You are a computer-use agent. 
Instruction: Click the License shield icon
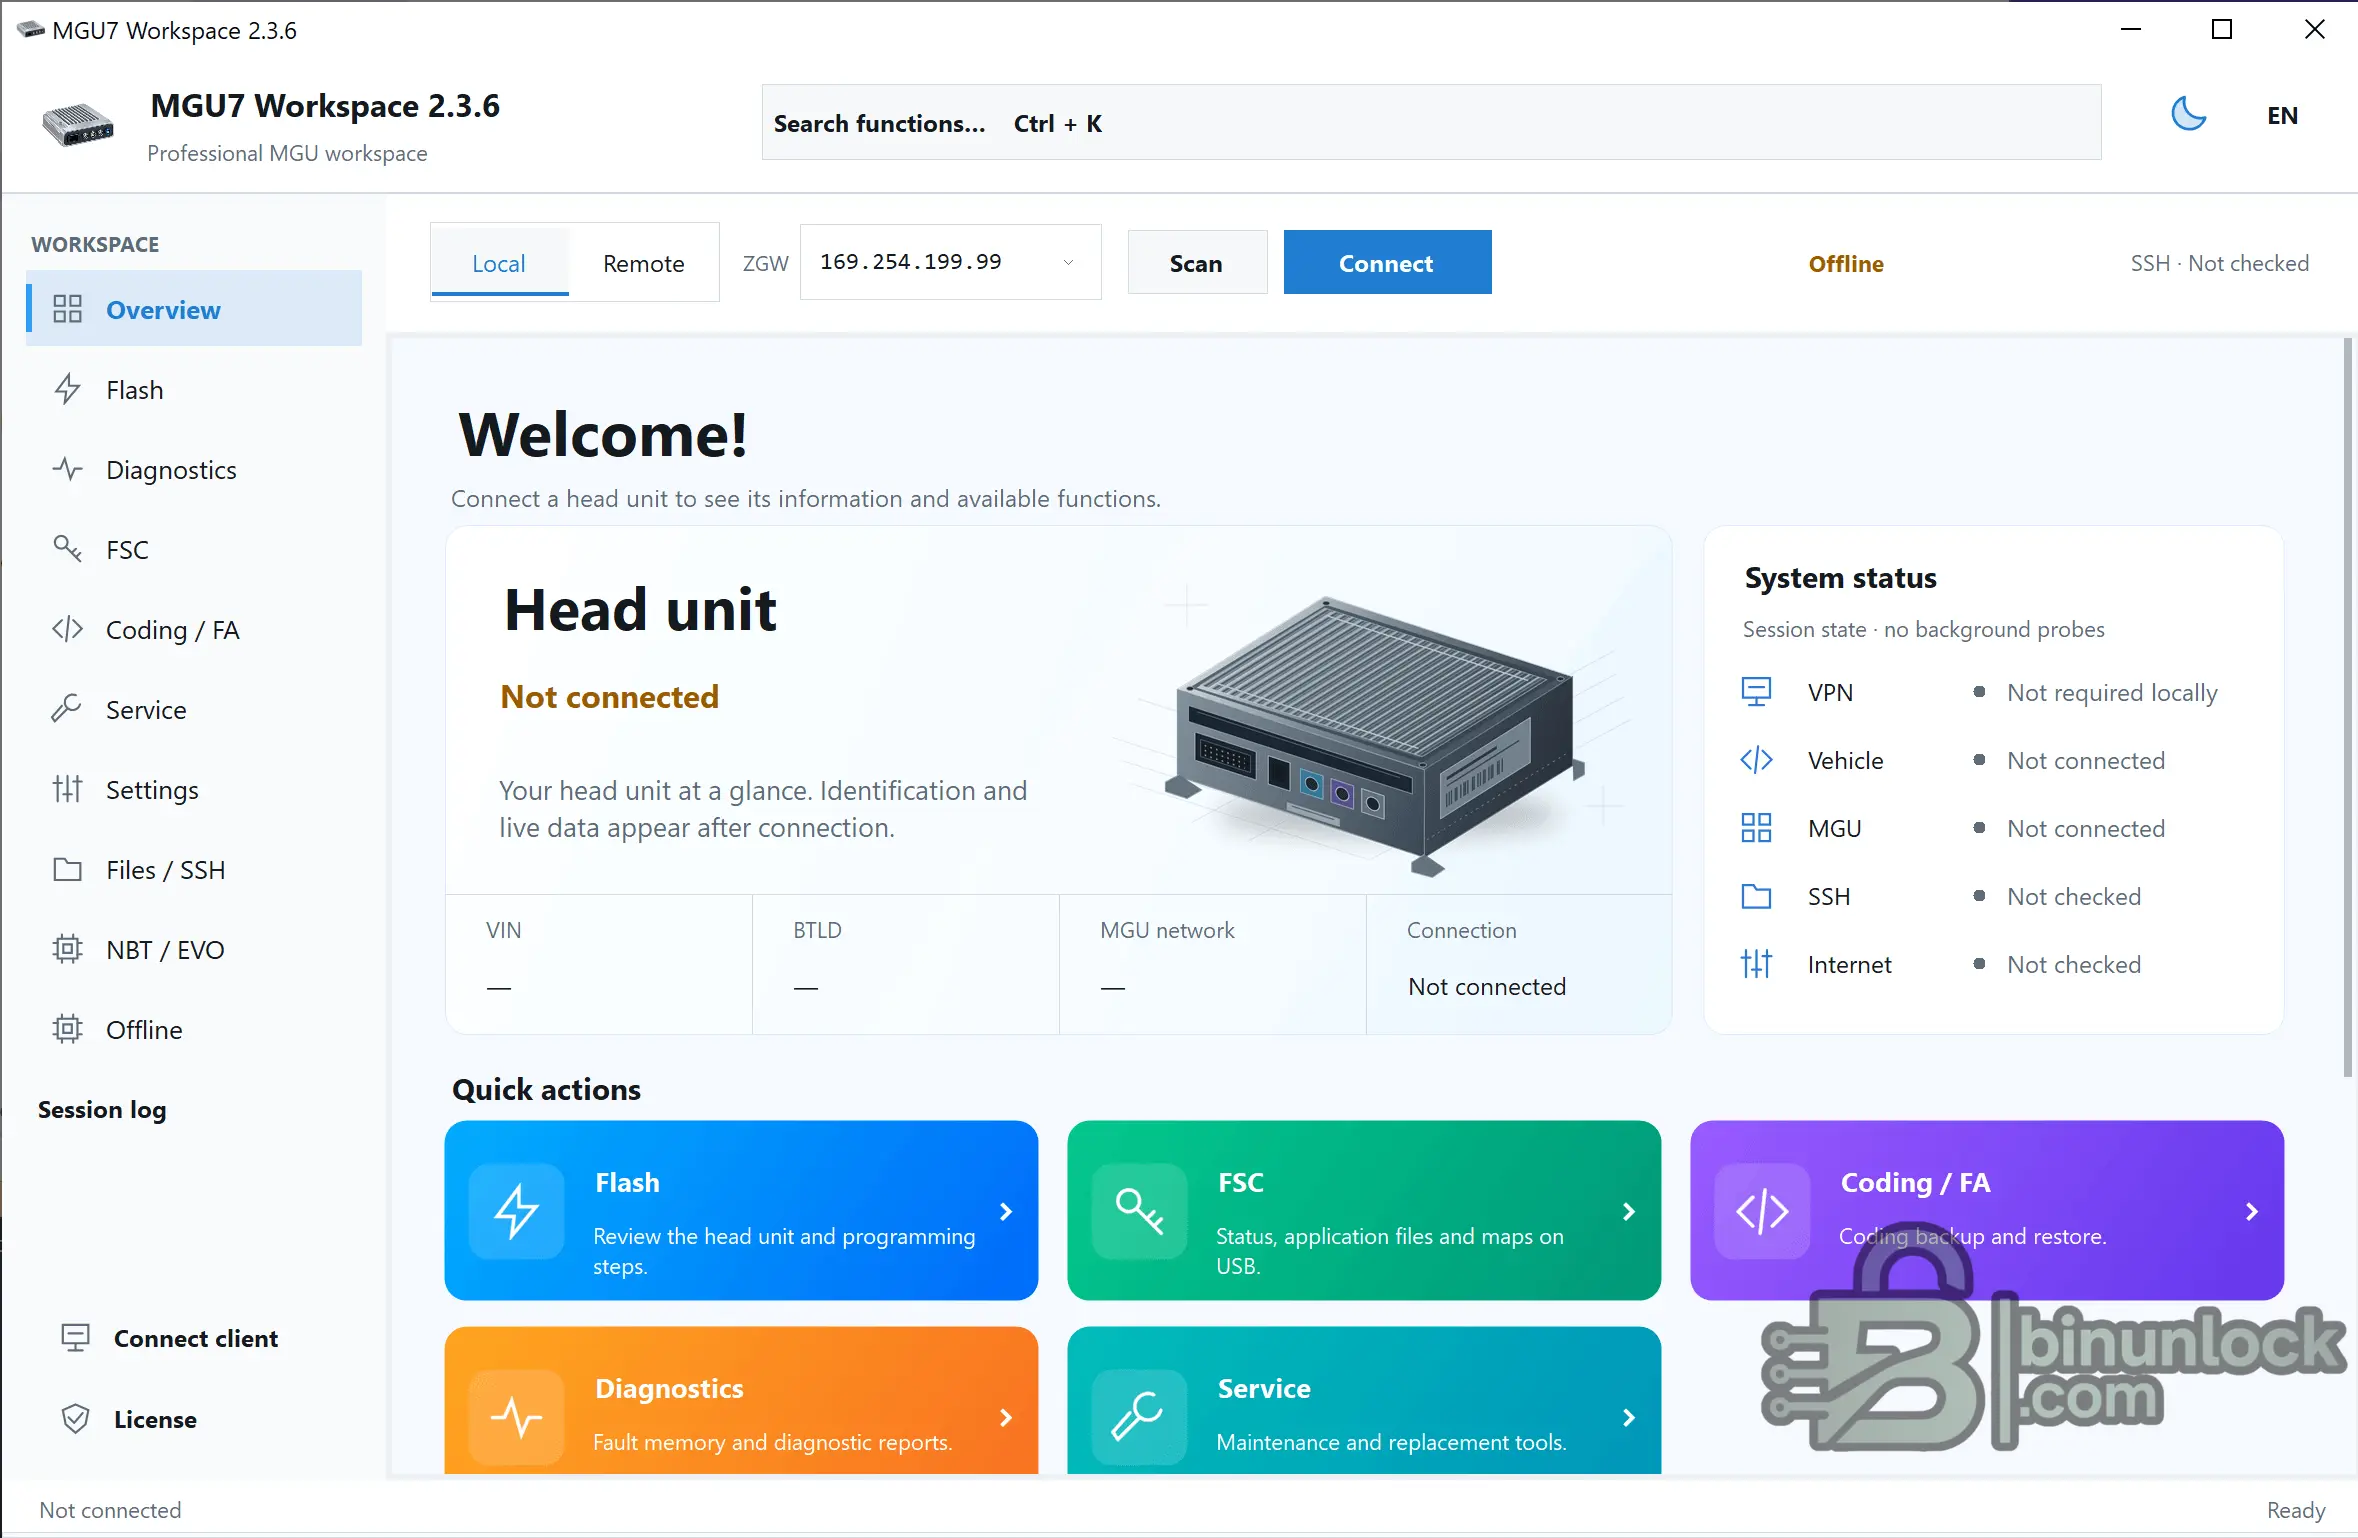(75, 1419)
